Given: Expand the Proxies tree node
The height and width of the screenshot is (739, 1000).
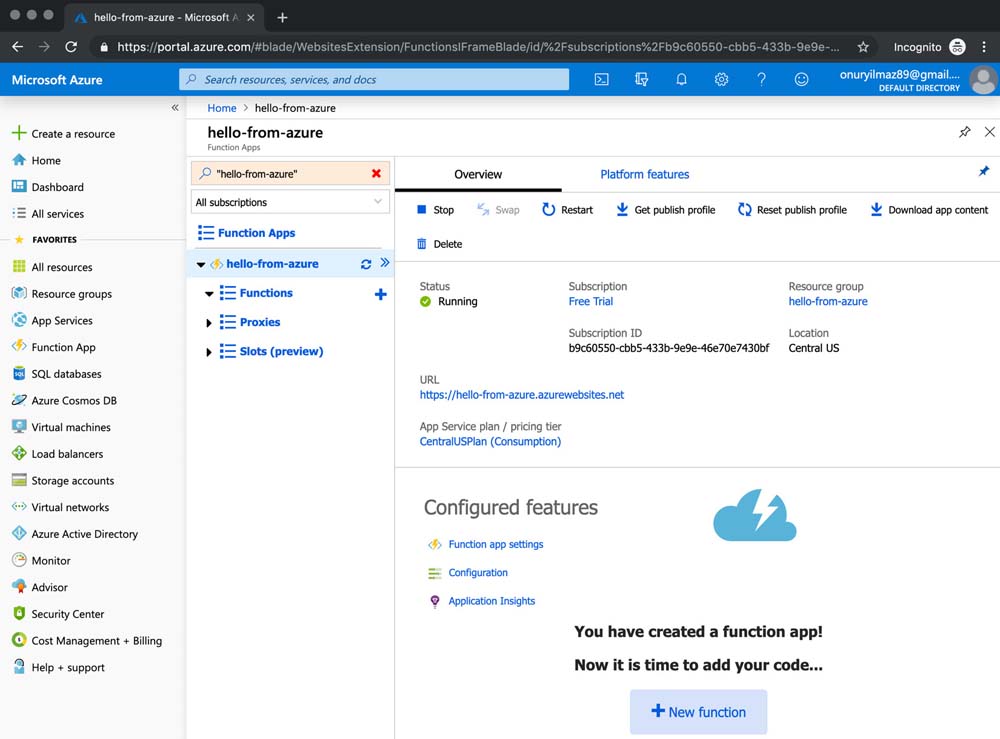Looking at the screenshot, I should click(209, 323).
